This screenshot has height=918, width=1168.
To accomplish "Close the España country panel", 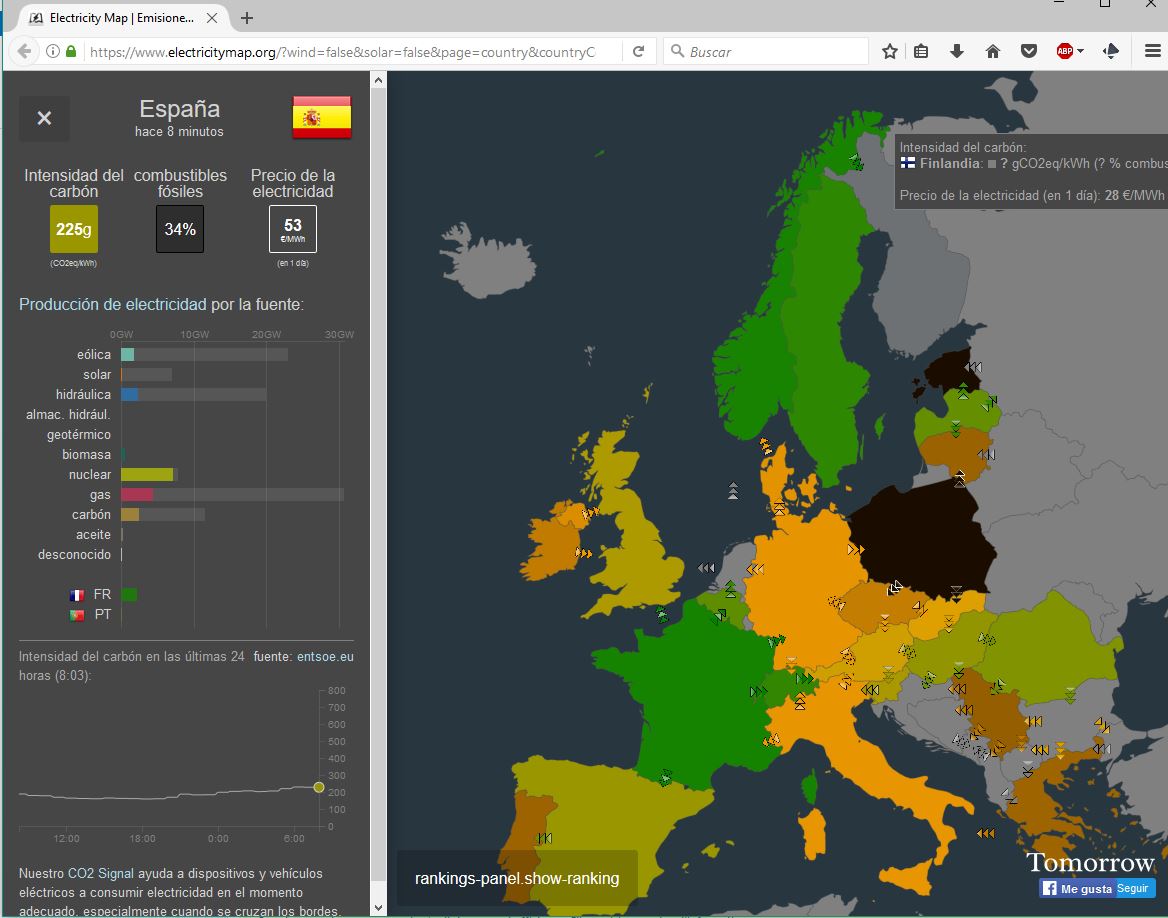I will pyautogui.click(x=44, y=118).
